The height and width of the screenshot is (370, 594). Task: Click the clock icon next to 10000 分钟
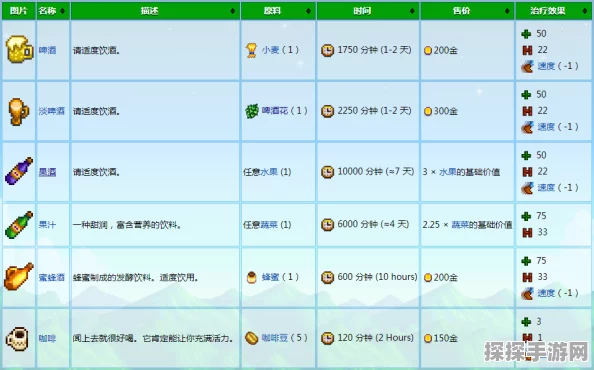328,172
